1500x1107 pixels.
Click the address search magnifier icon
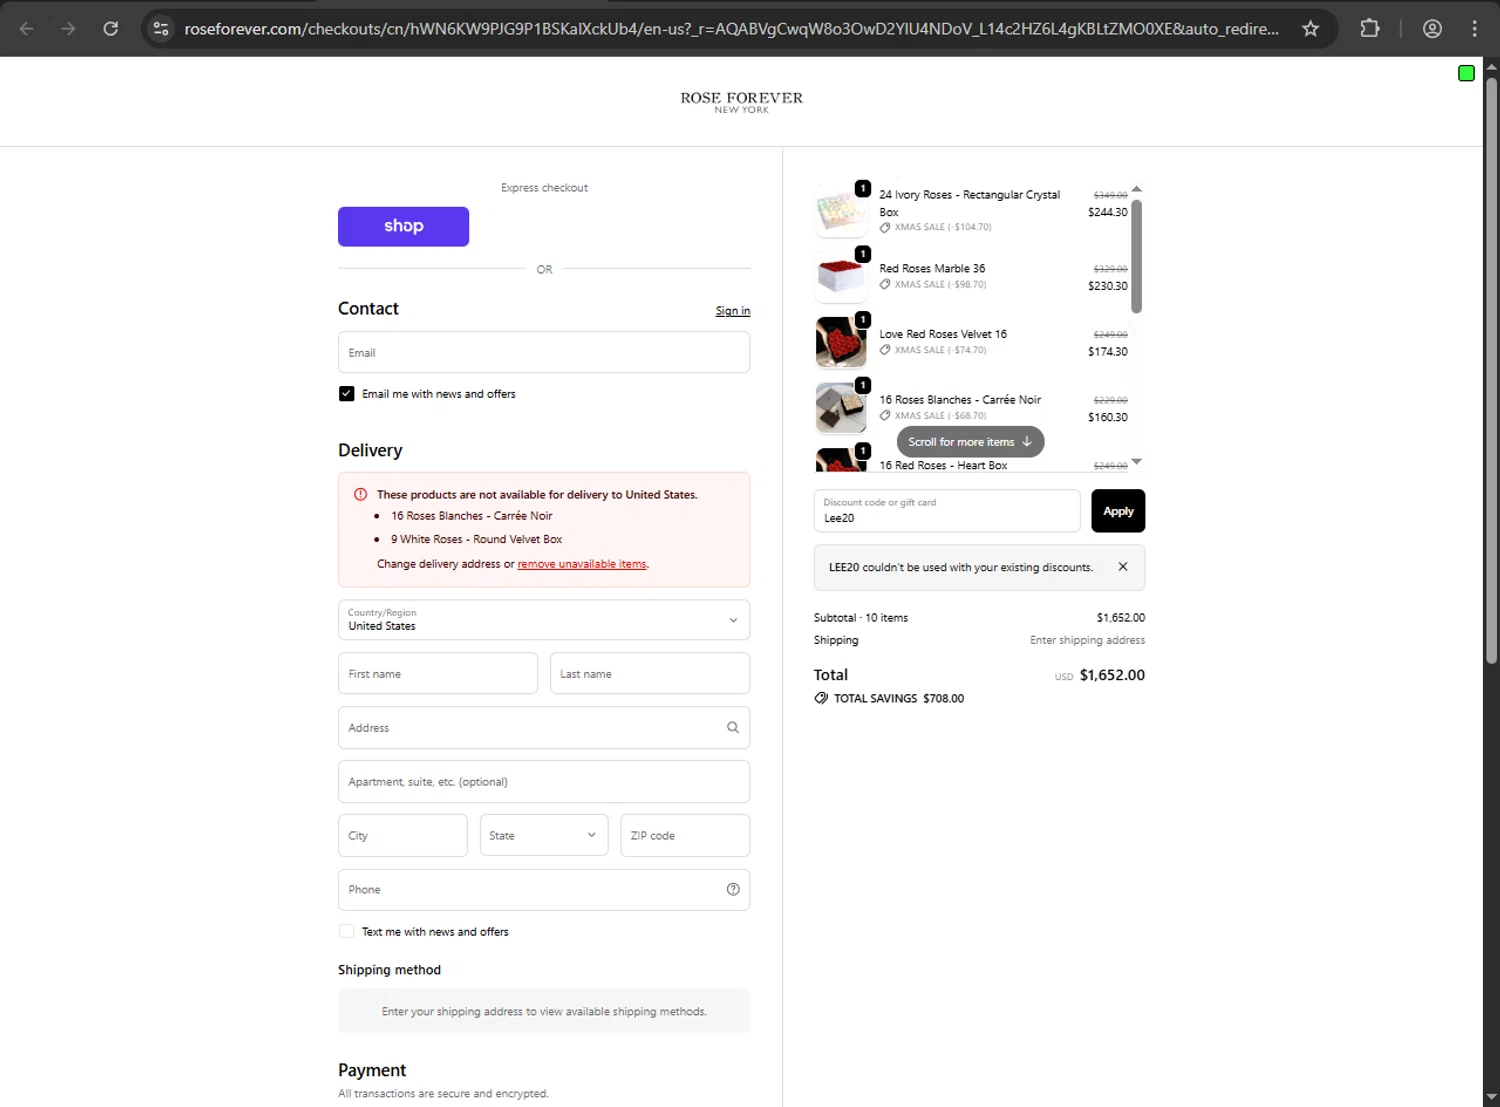click(733, 728)
